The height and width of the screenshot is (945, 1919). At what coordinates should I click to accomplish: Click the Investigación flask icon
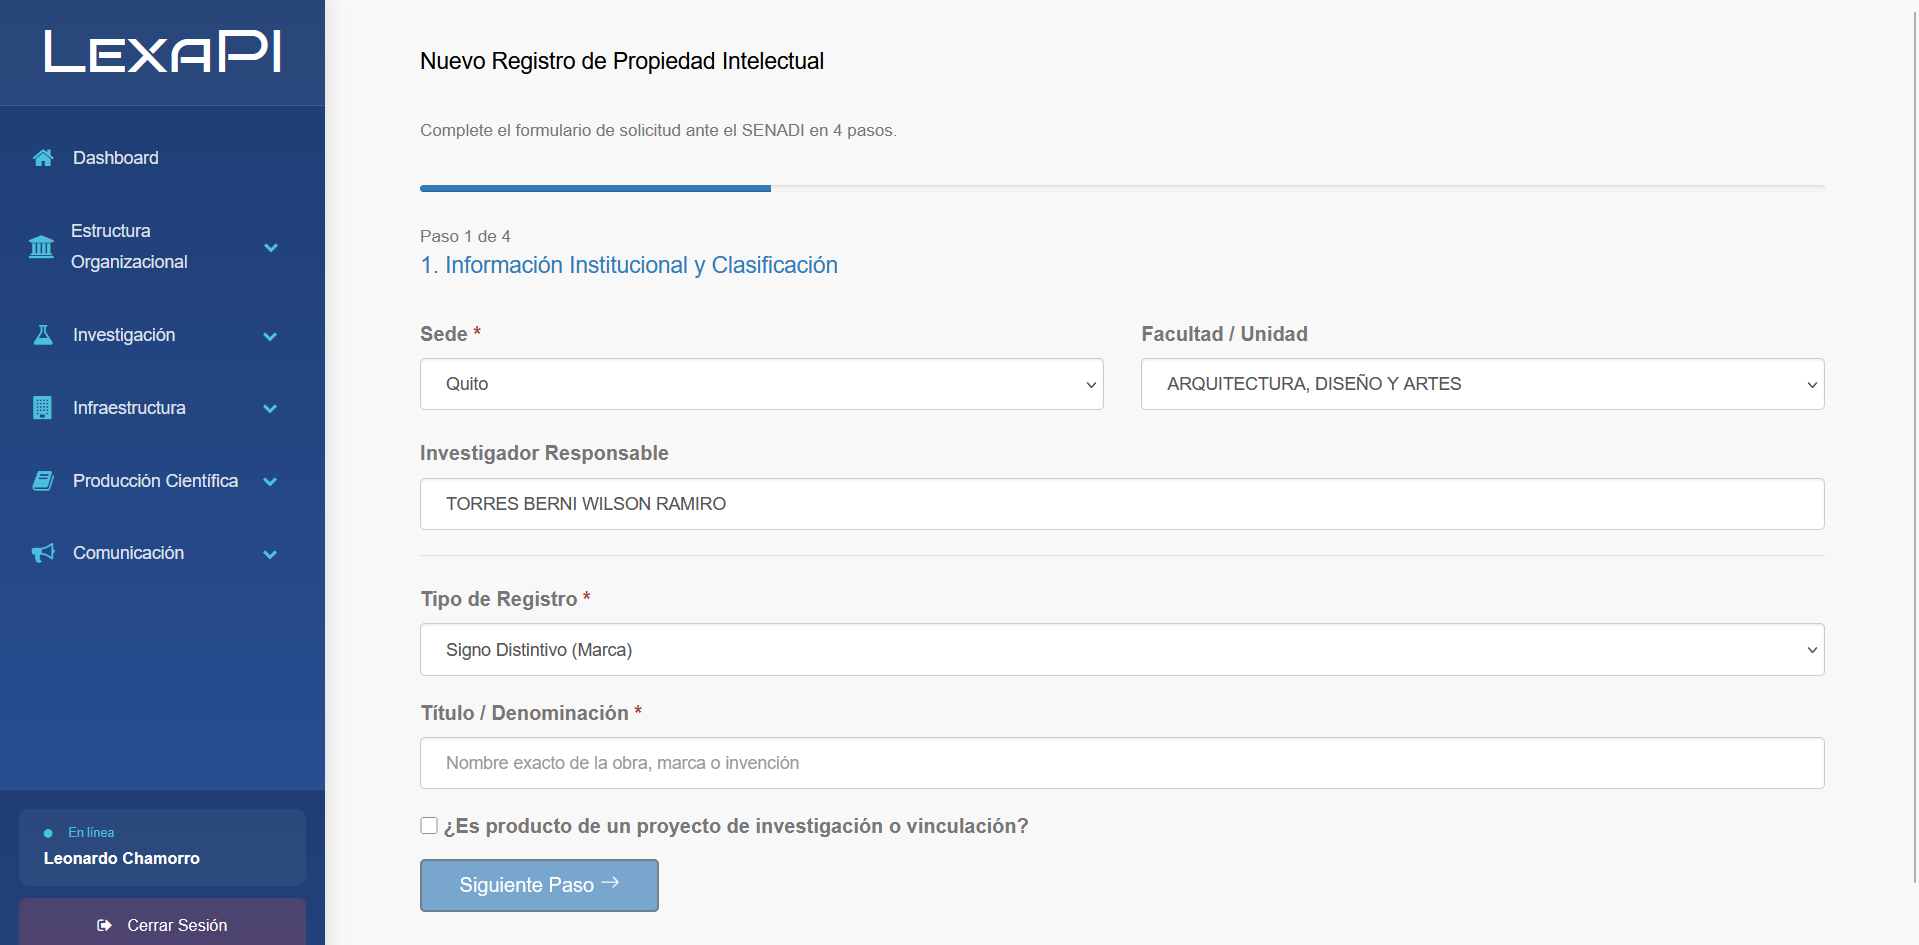point(43,335)
